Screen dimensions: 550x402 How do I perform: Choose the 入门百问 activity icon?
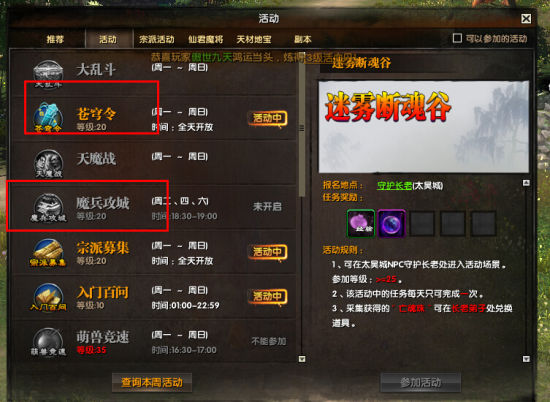point(48,297)
